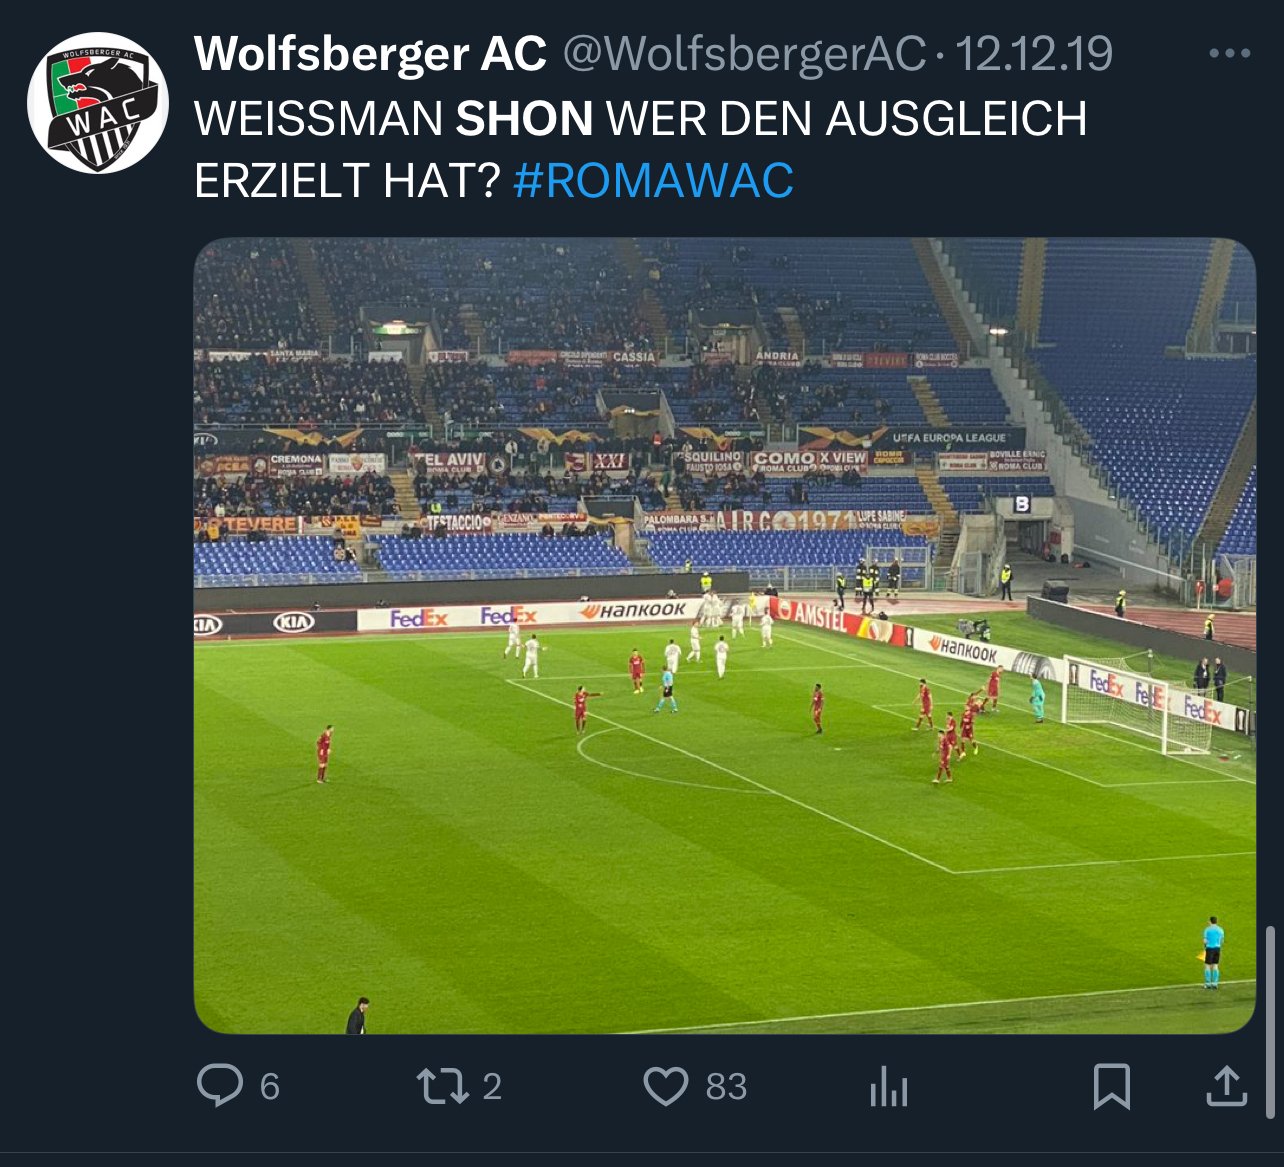Viewport: 1284px width, 1167px height.
Task: Open the @WolfsbergerAC handle link
Action: [745, 54]
